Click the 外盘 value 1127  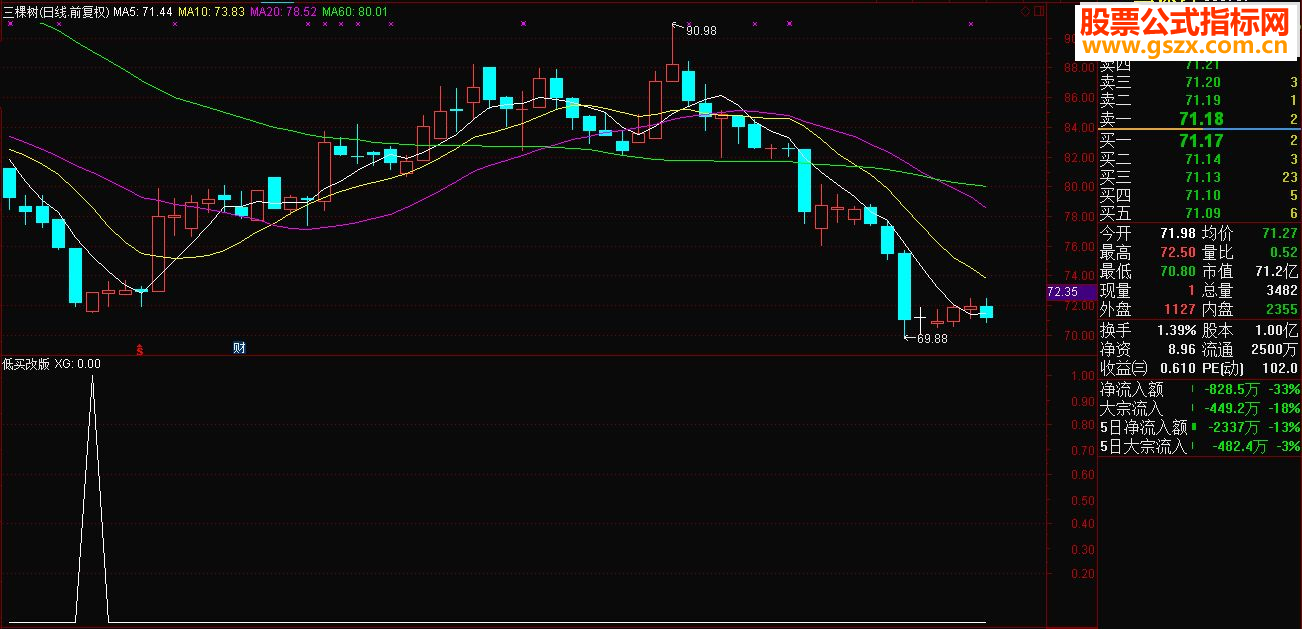[1179, 310]
